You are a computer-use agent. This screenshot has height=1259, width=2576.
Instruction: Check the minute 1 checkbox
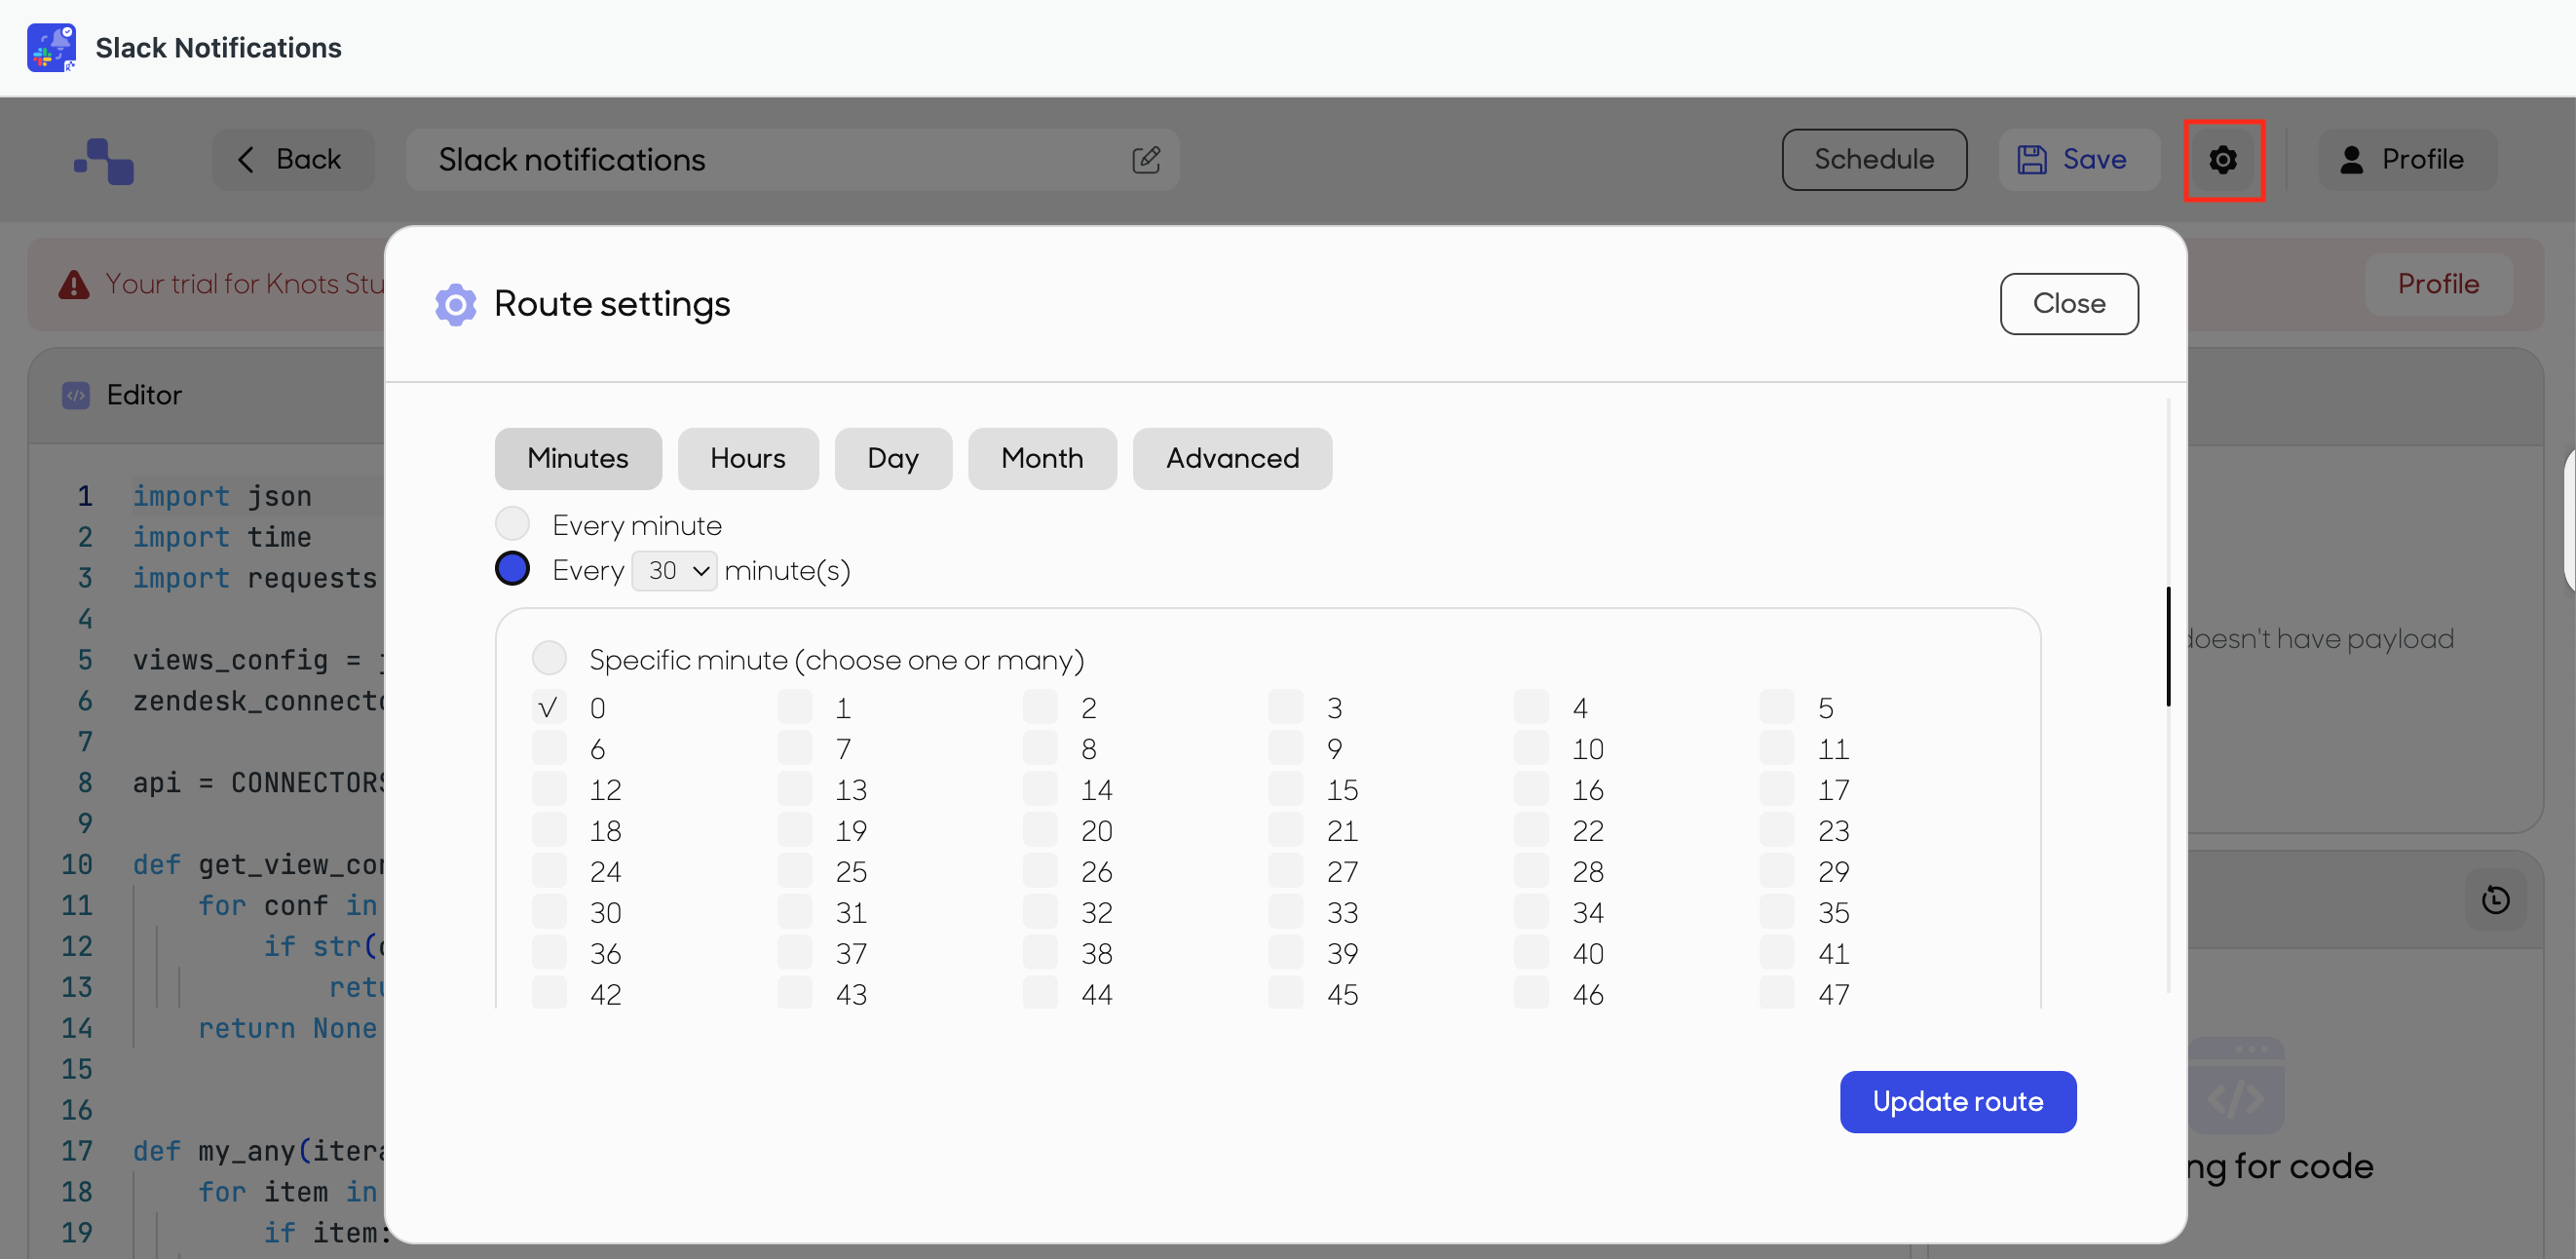tap(795, 707)
